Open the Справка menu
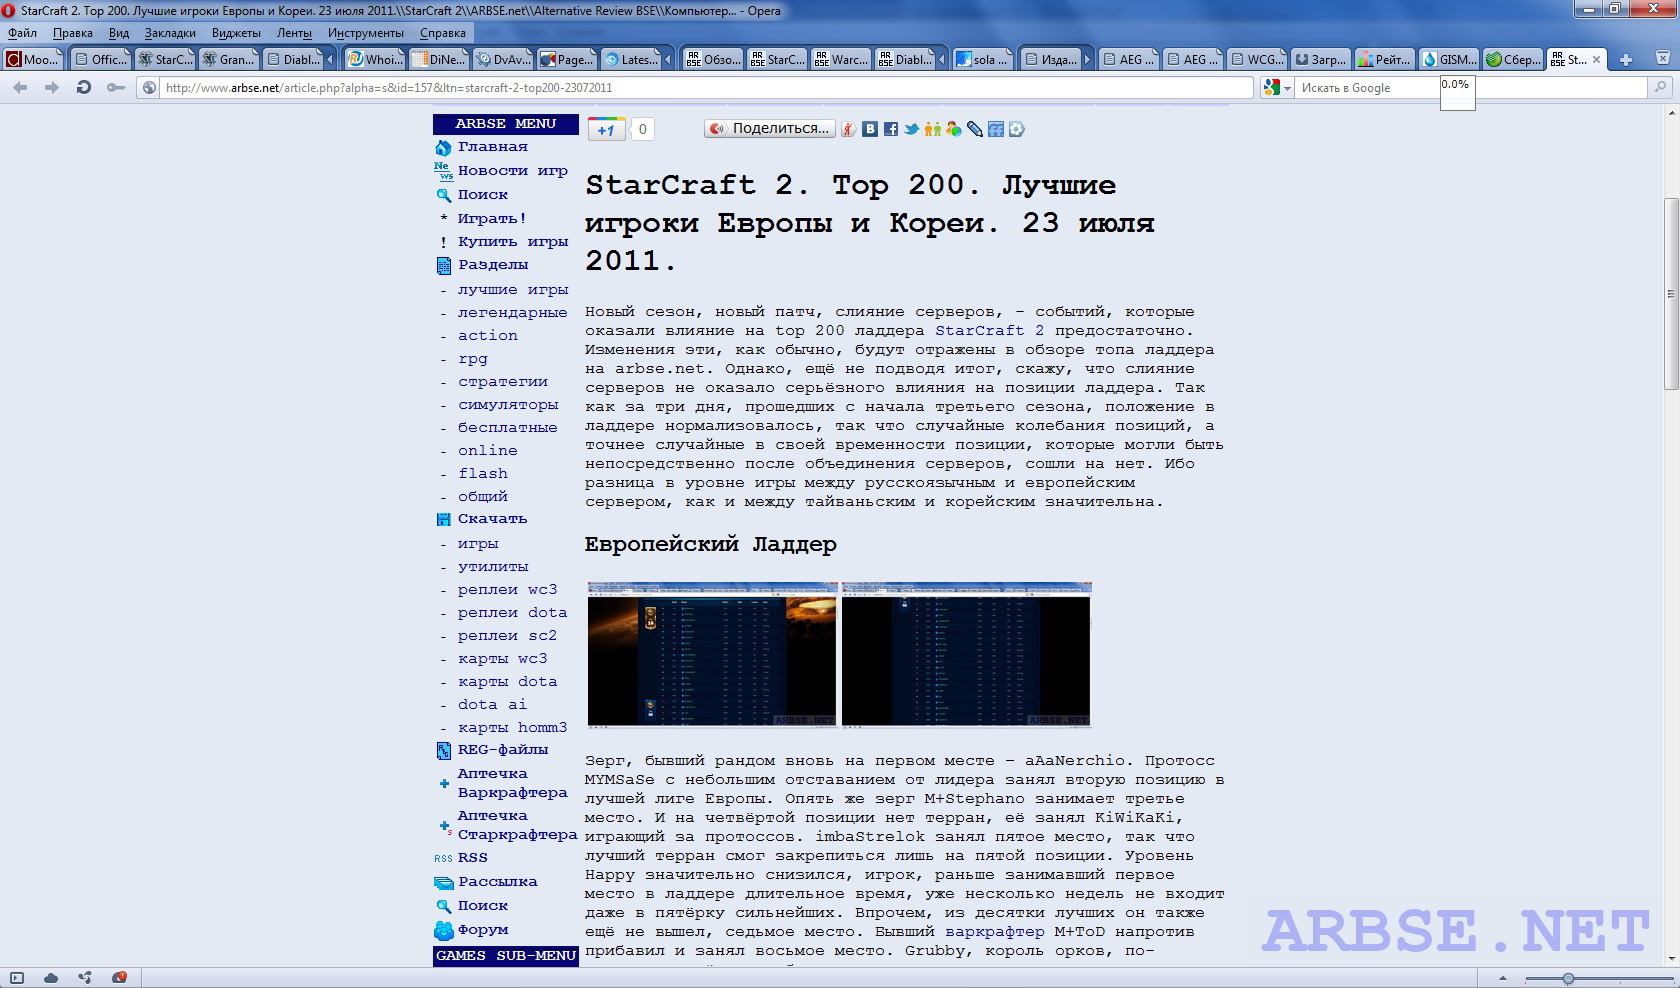This screenshot has height=988, width=1680. point(443,33)
